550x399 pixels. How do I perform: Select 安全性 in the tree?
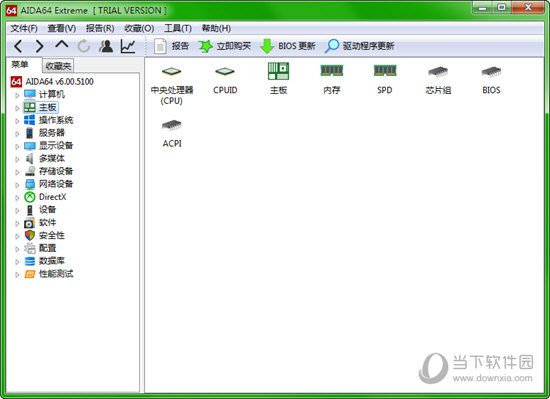(x=51, y=235)
